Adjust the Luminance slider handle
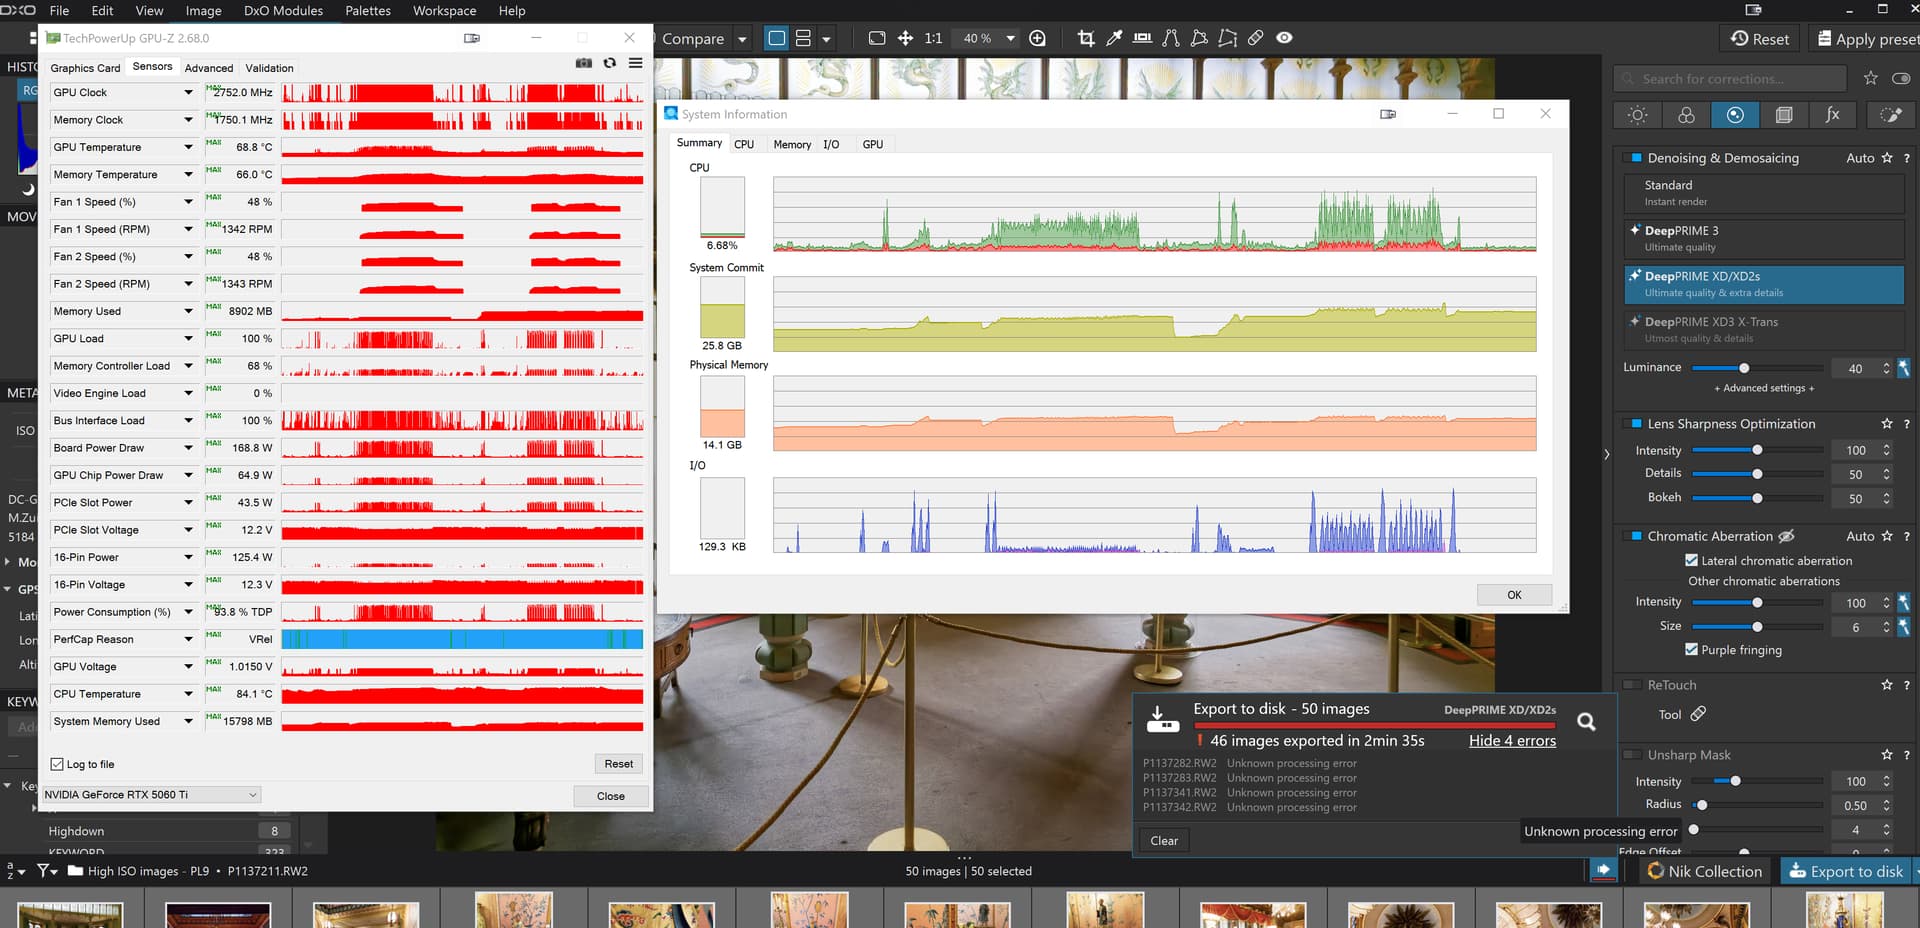 click(x=1744, y=368)
